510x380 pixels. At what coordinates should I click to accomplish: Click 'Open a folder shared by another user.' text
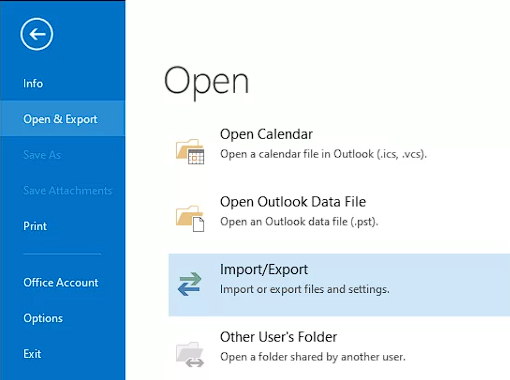pos(313,357)
